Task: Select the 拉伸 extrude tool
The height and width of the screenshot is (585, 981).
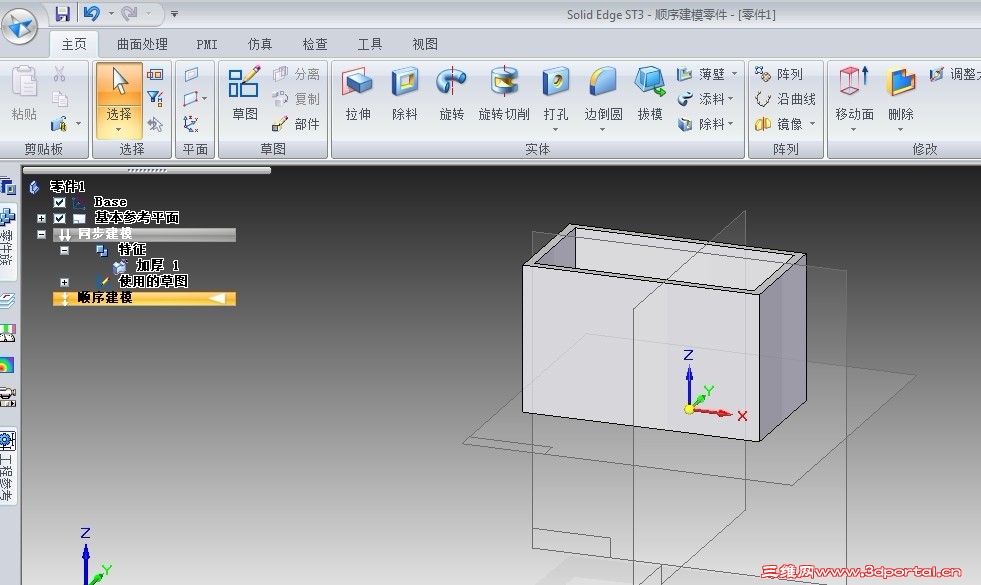Action: [358, 94]
